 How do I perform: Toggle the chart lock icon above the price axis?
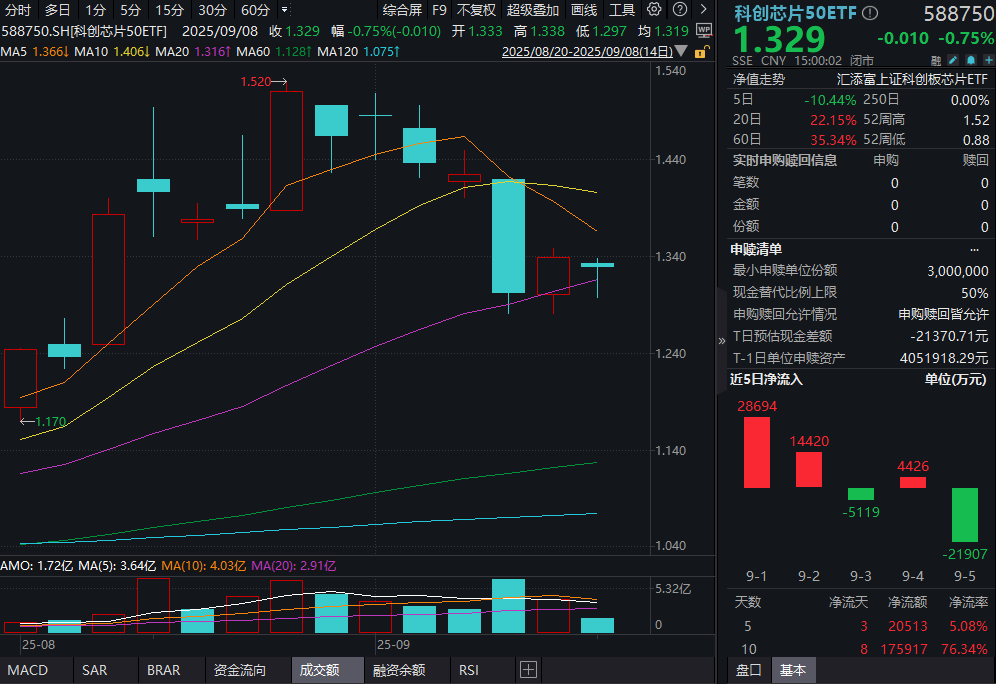(x=701, y=53)
